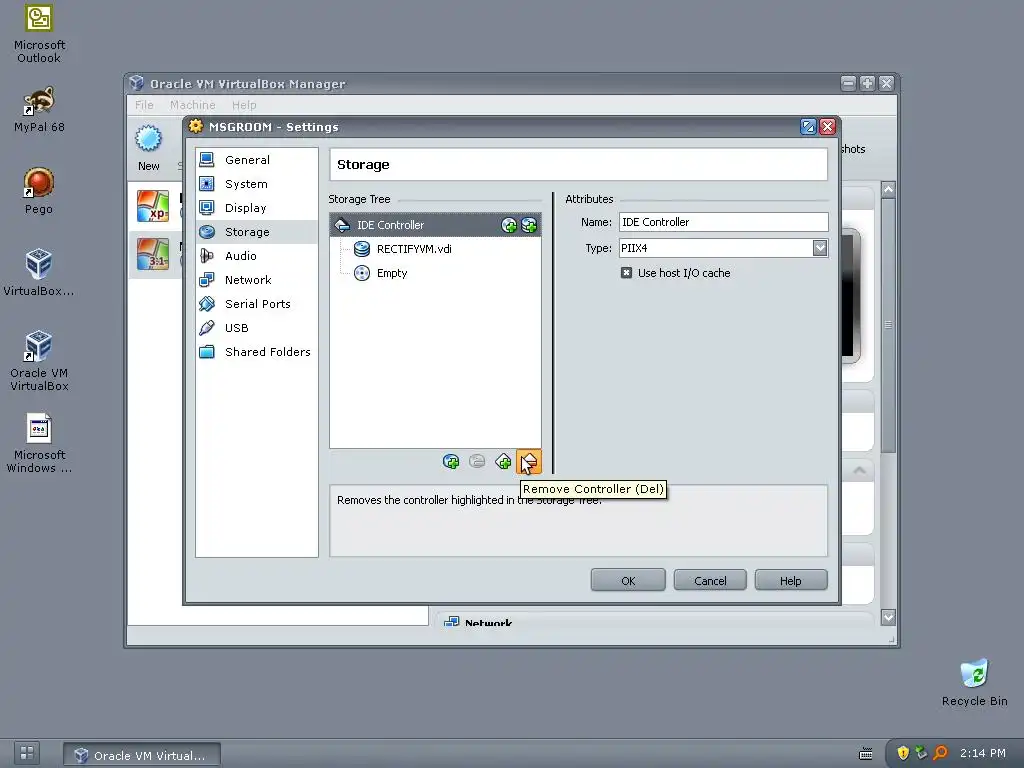Click the controller Name input field
This screenshot has width=1024, height=768.
click(x=724, y=222)
